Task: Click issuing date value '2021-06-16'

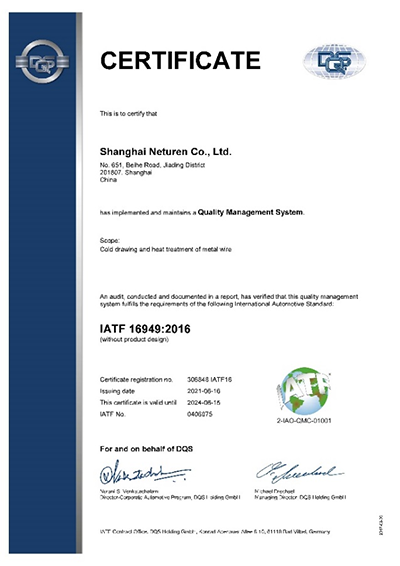Action: click(204, 391)
